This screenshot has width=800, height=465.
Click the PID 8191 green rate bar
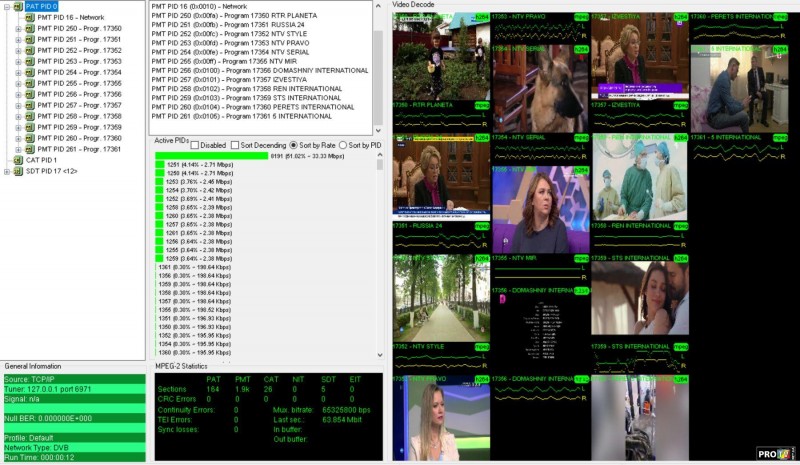pos(211,156)
